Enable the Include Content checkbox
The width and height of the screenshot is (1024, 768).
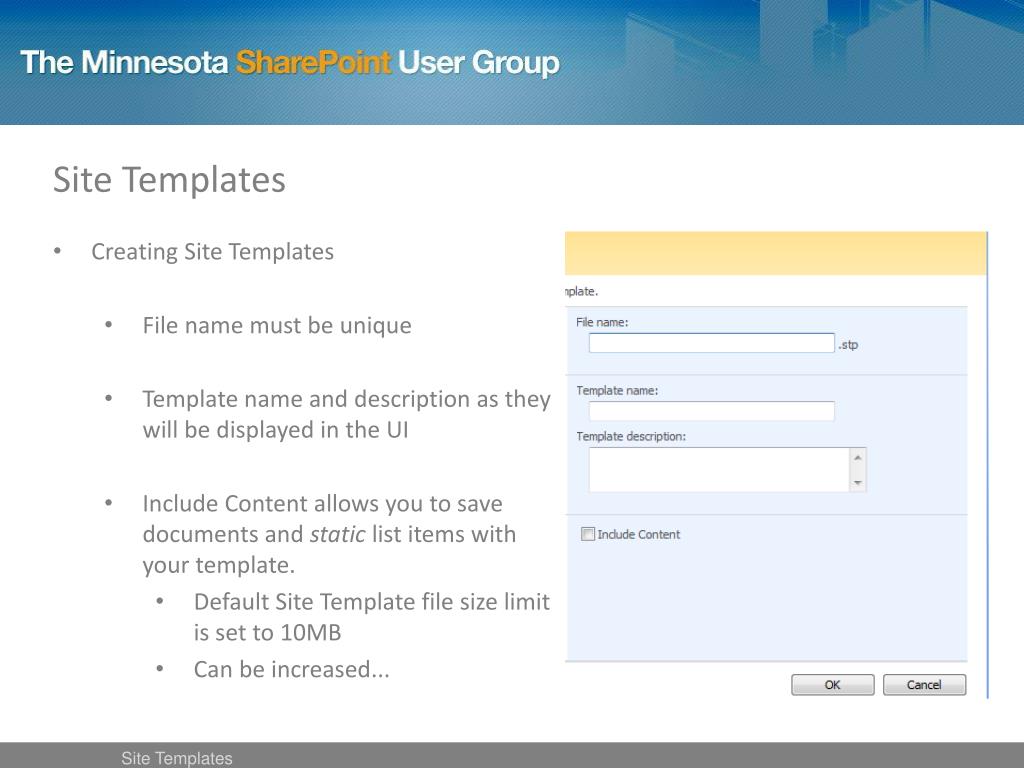pos(588,534)
